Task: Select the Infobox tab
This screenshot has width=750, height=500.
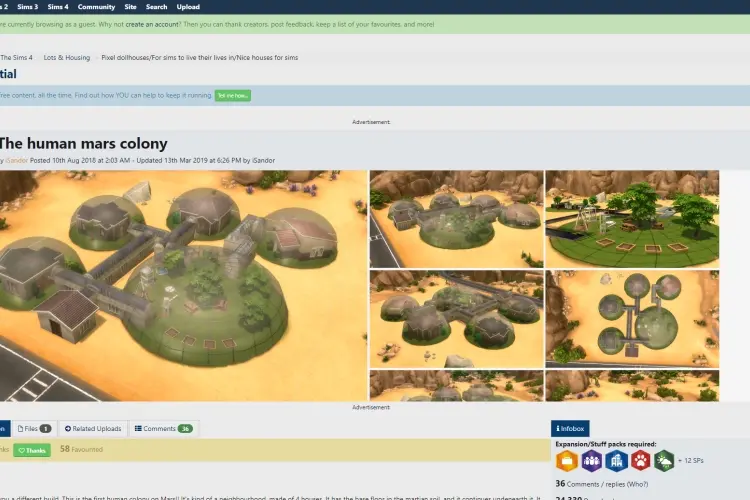Action: [x=570, y=429]
